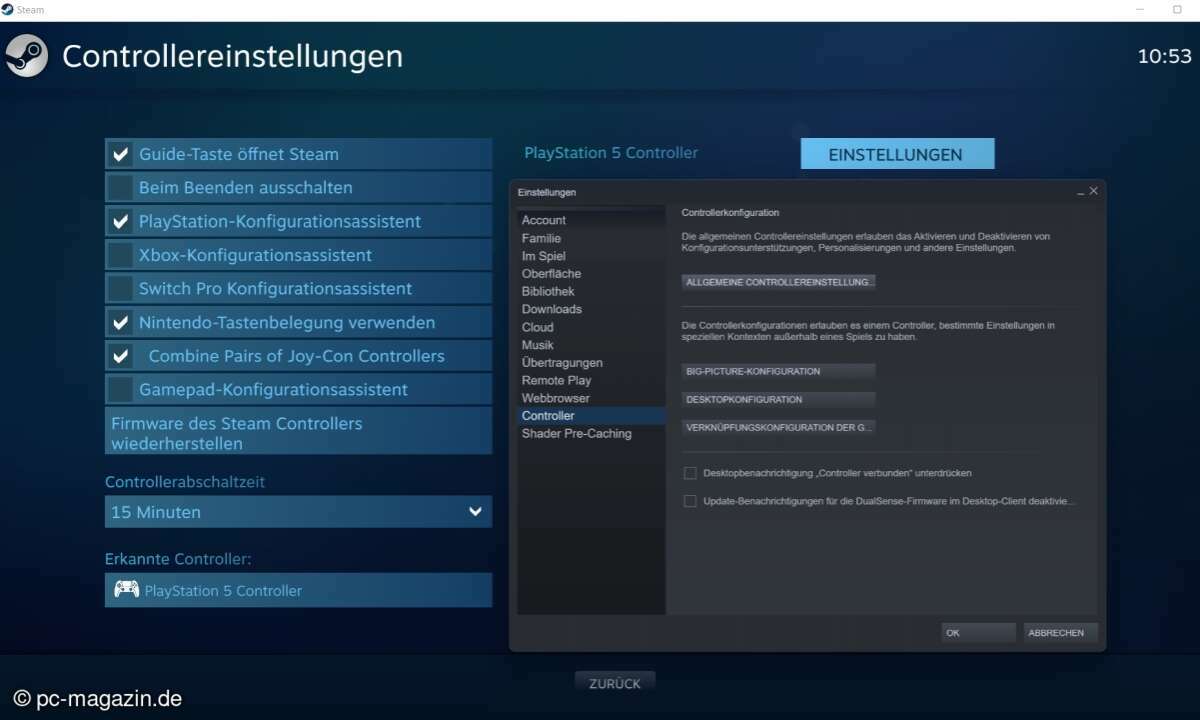Enable Beim Beenden ausschalten
The width and height of the screenshot is (1200, 720).
[120, 187]
